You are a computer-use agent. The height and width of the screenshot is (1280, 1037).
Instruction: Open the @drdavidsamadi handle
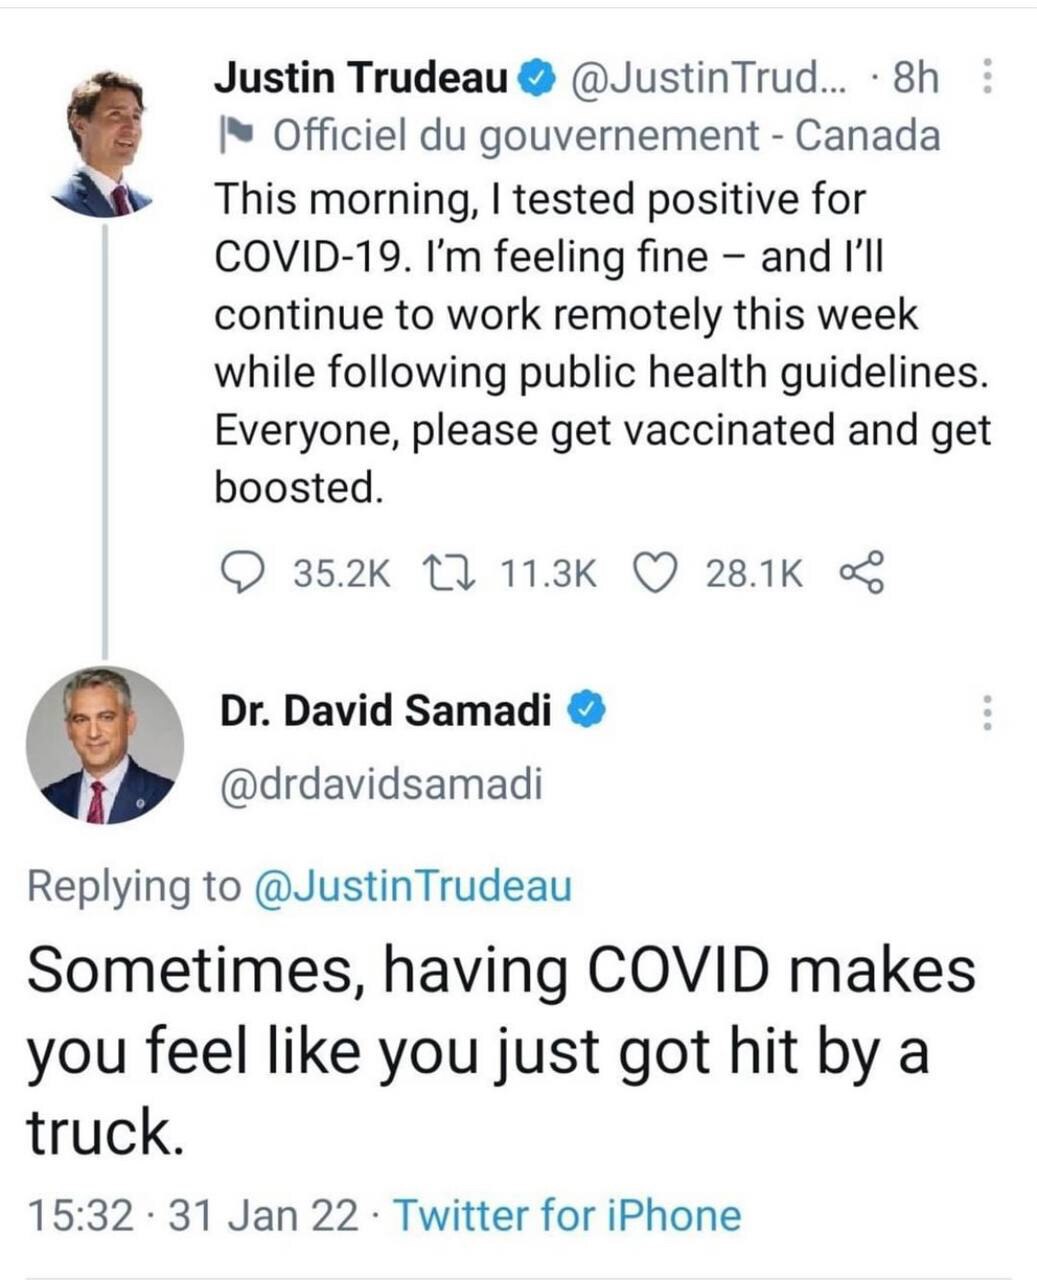point(381,784)
